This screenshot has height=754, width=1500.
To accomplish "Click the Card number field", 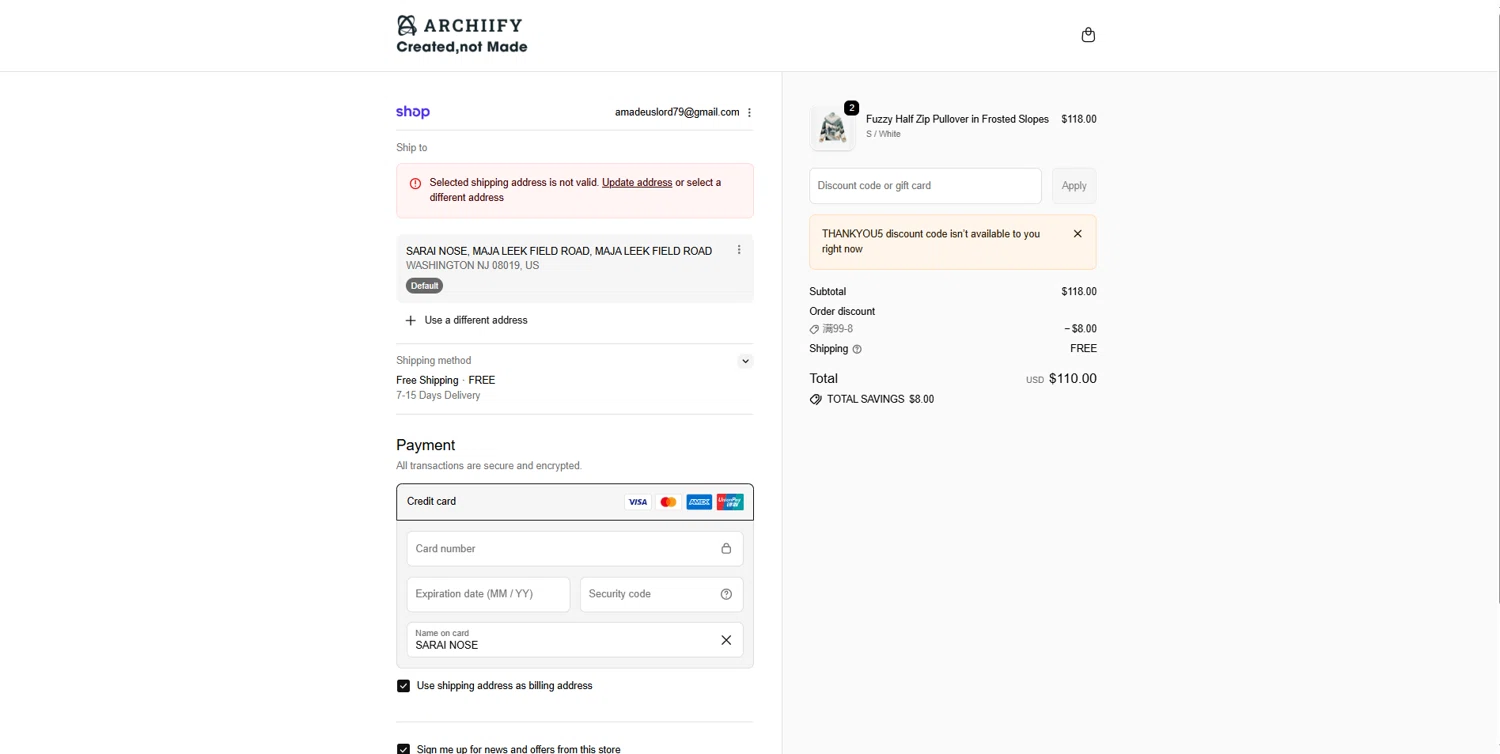I will point(575,549).
